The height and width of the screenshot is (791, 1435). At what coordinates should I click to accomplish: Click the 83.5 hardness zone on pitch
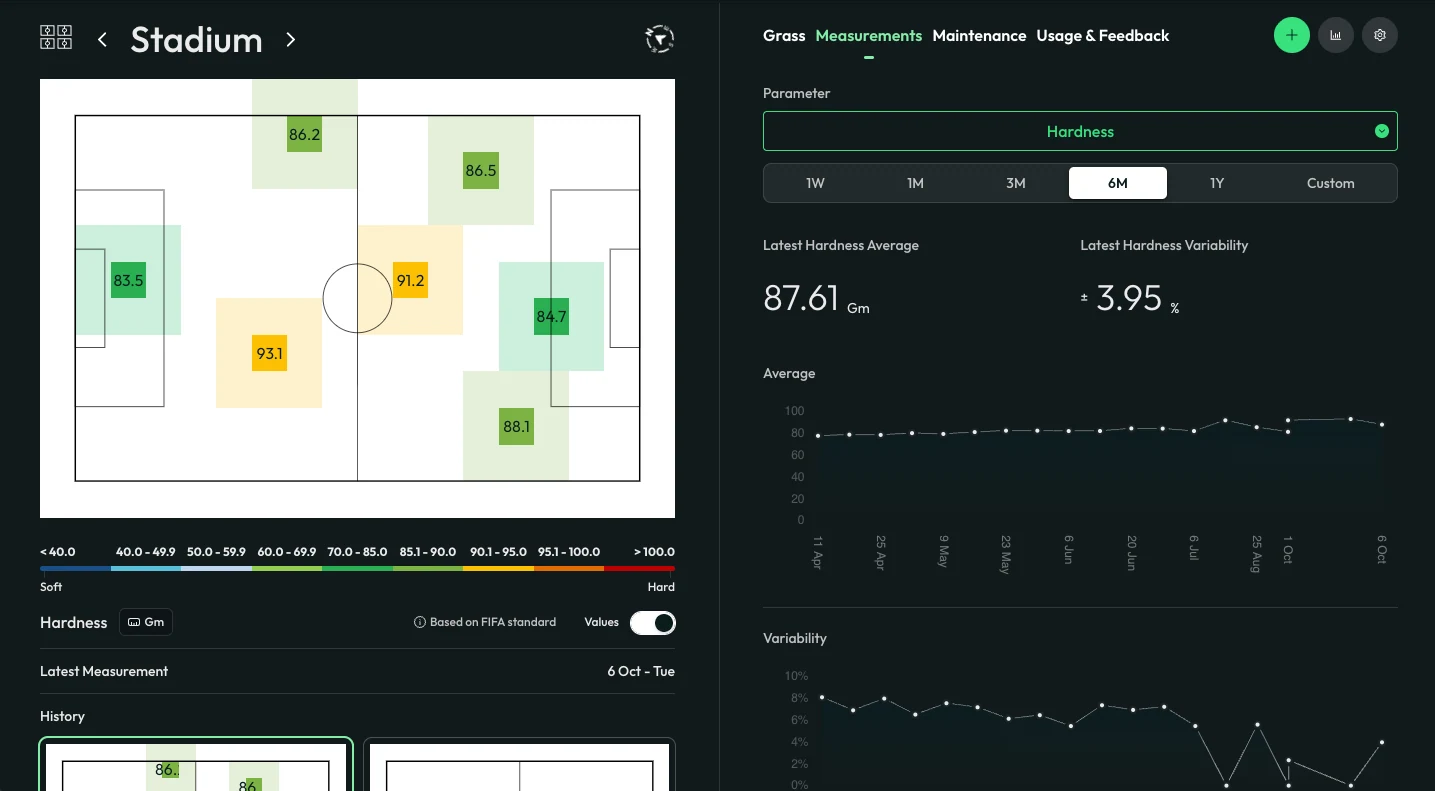pos(128,280)
